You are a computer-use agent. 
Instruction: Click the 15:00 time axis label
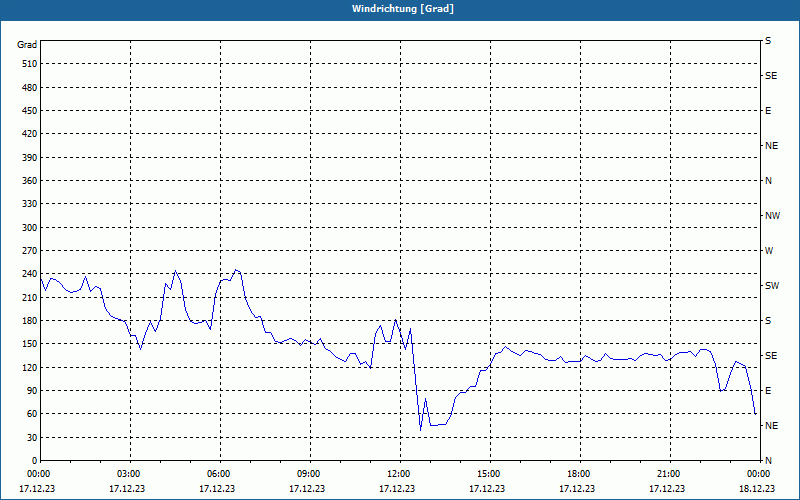(488, 474)
